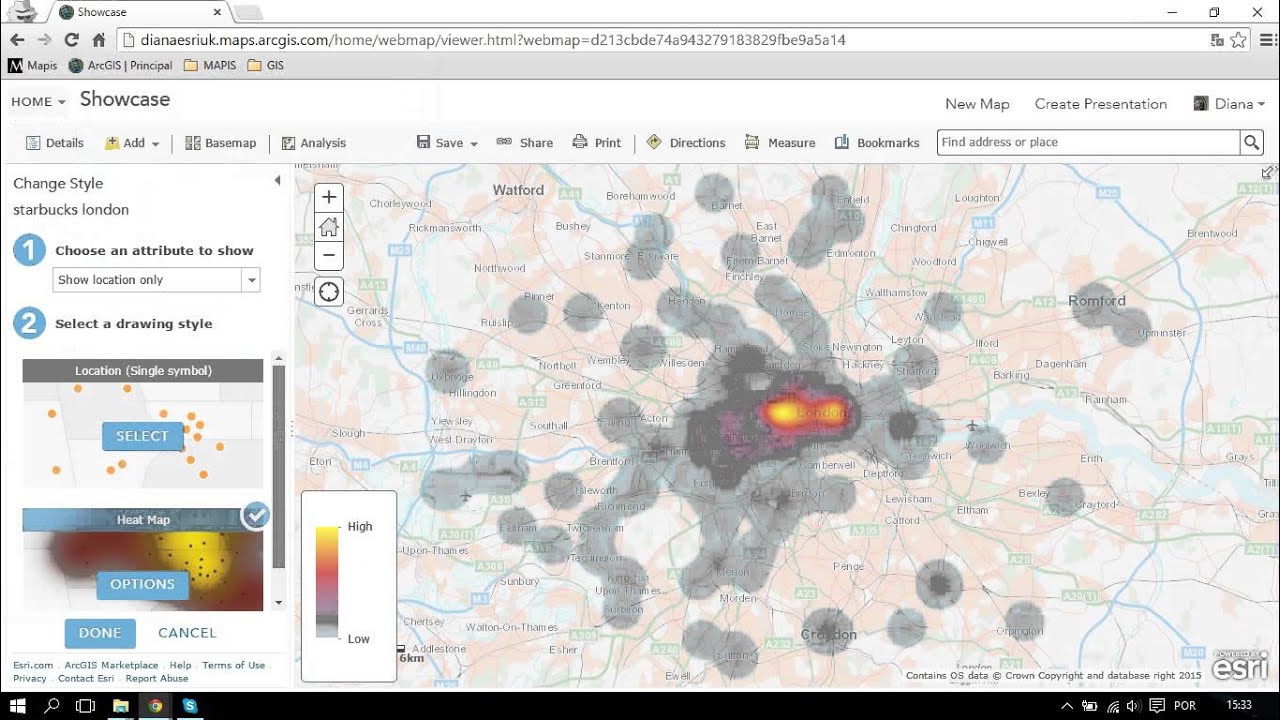Cancel the style change
The width and height of the screenshot is (1280, 720).
(x=187, y=633)
